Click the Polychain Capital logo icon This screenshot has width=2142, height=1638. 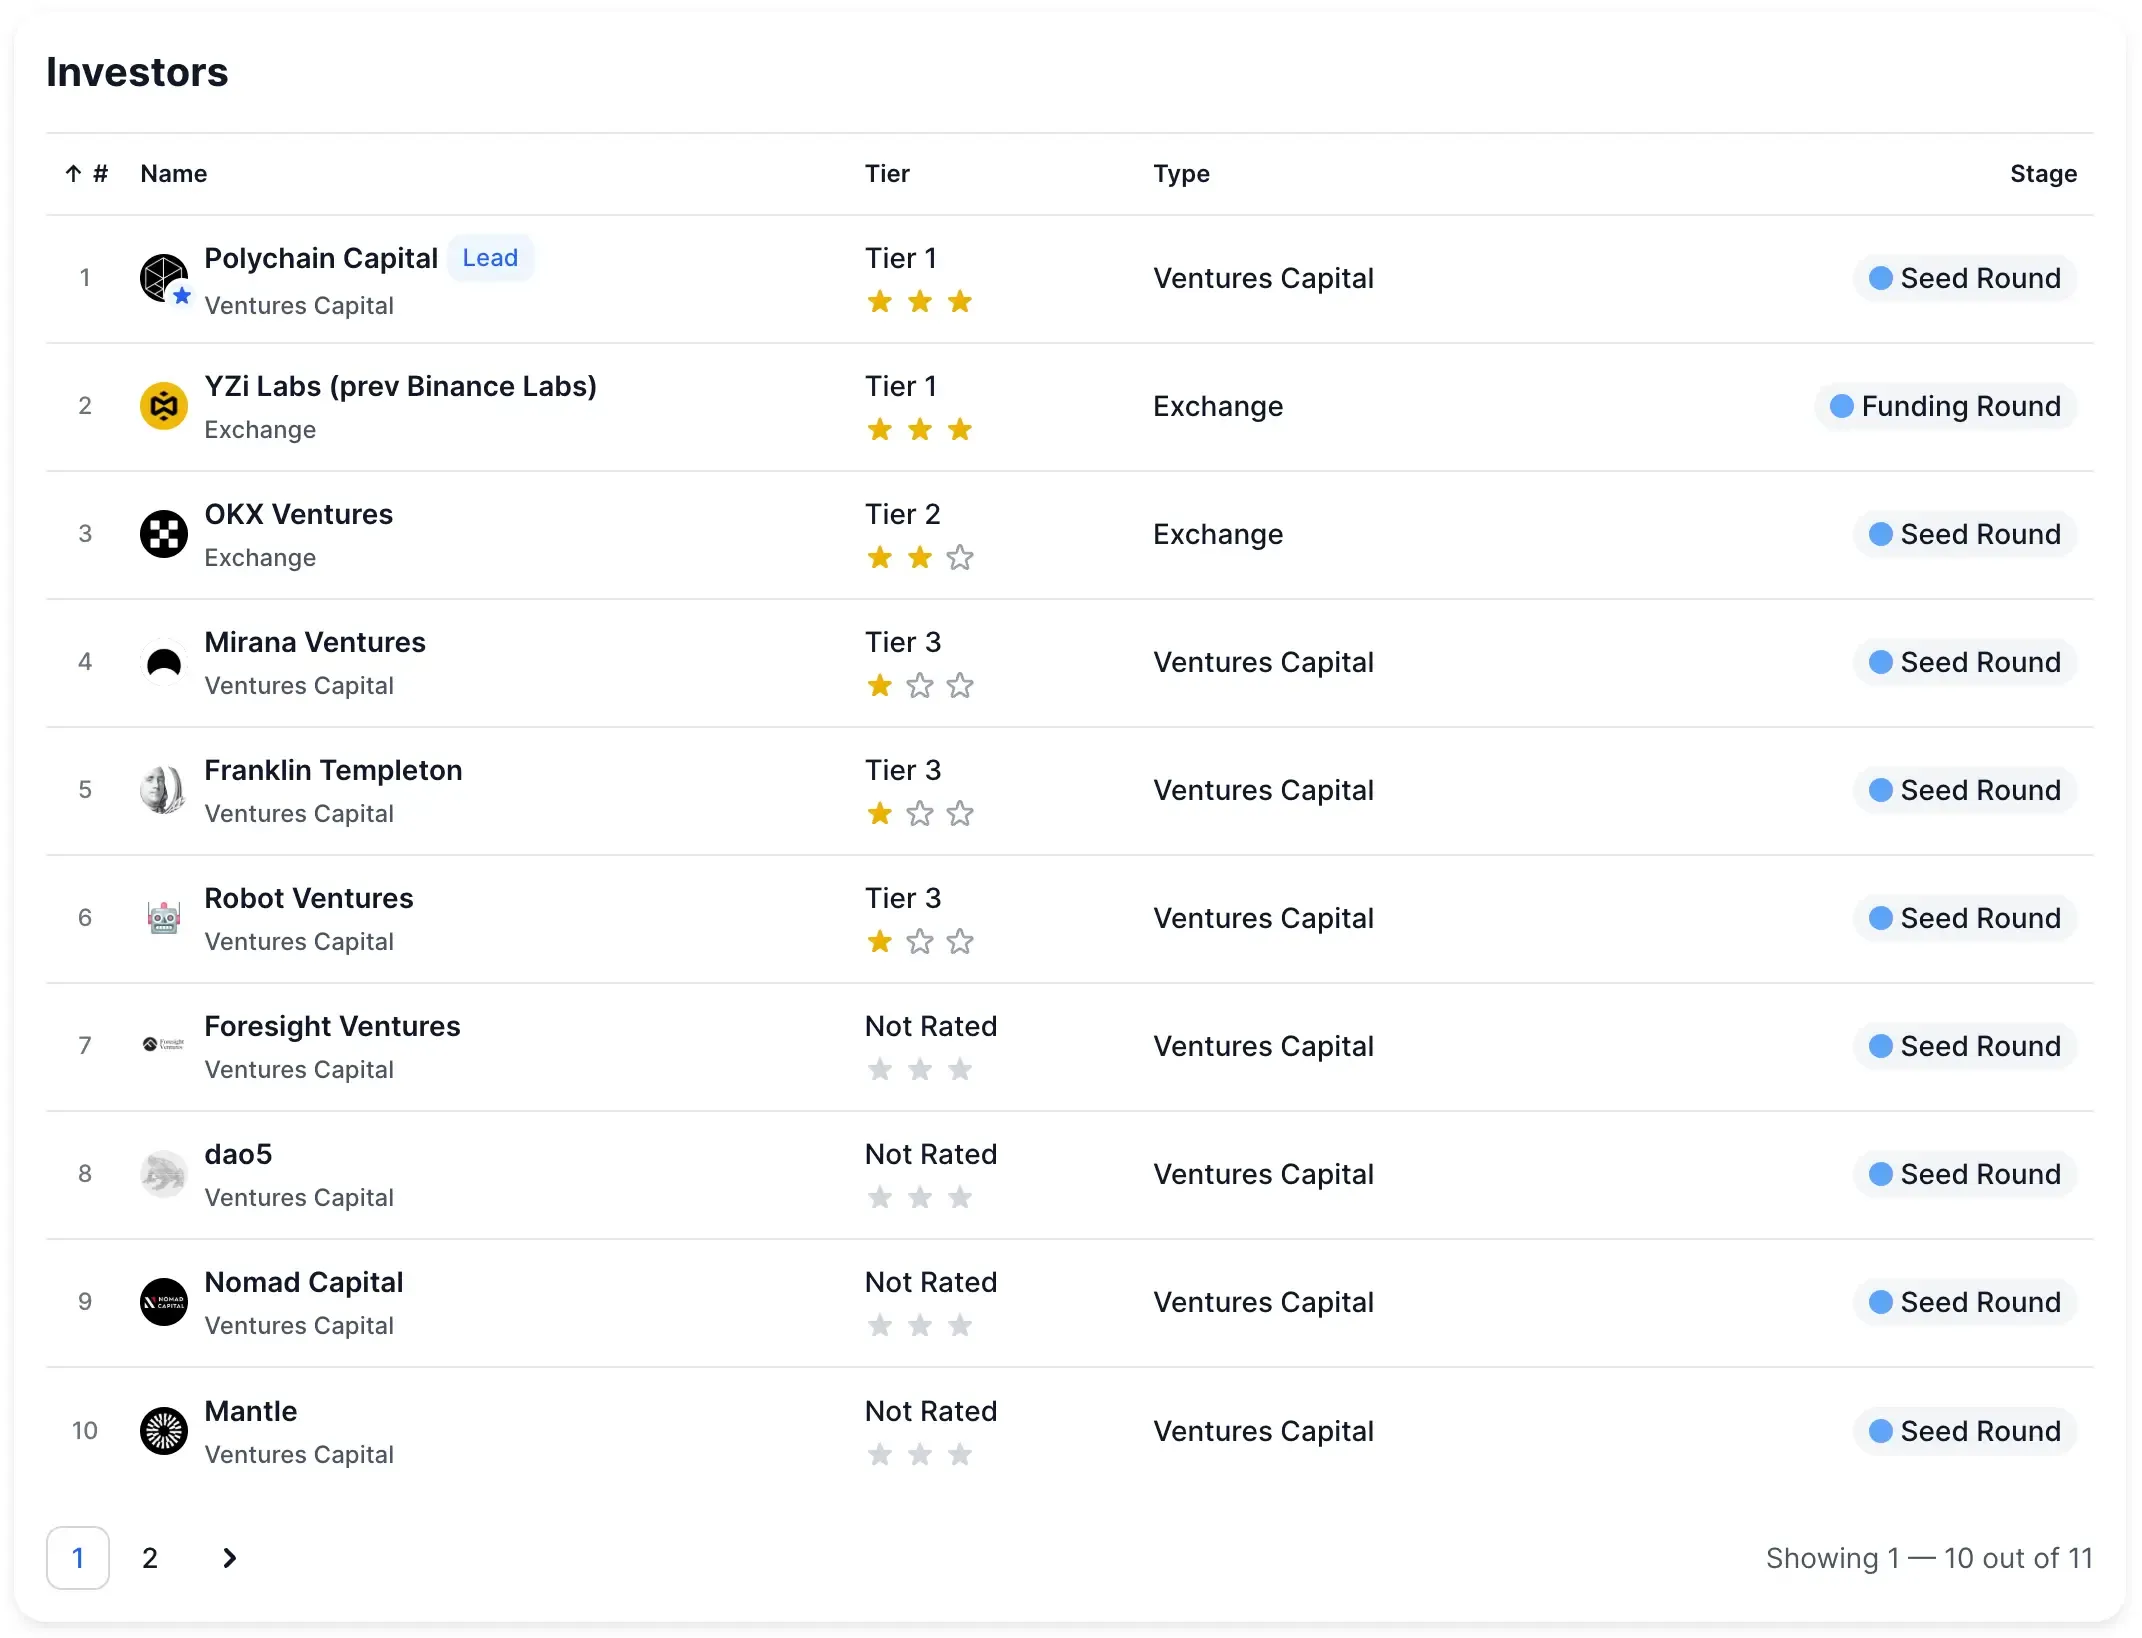(164, 278)
